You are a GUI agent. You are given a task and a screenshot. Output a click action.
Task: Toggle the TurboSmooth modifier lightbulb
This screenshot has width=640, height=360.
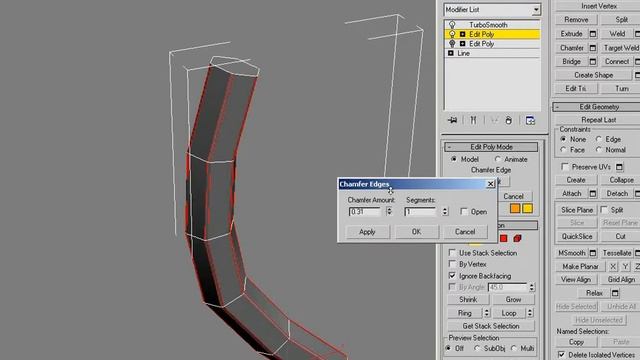(x=452, y=25)
